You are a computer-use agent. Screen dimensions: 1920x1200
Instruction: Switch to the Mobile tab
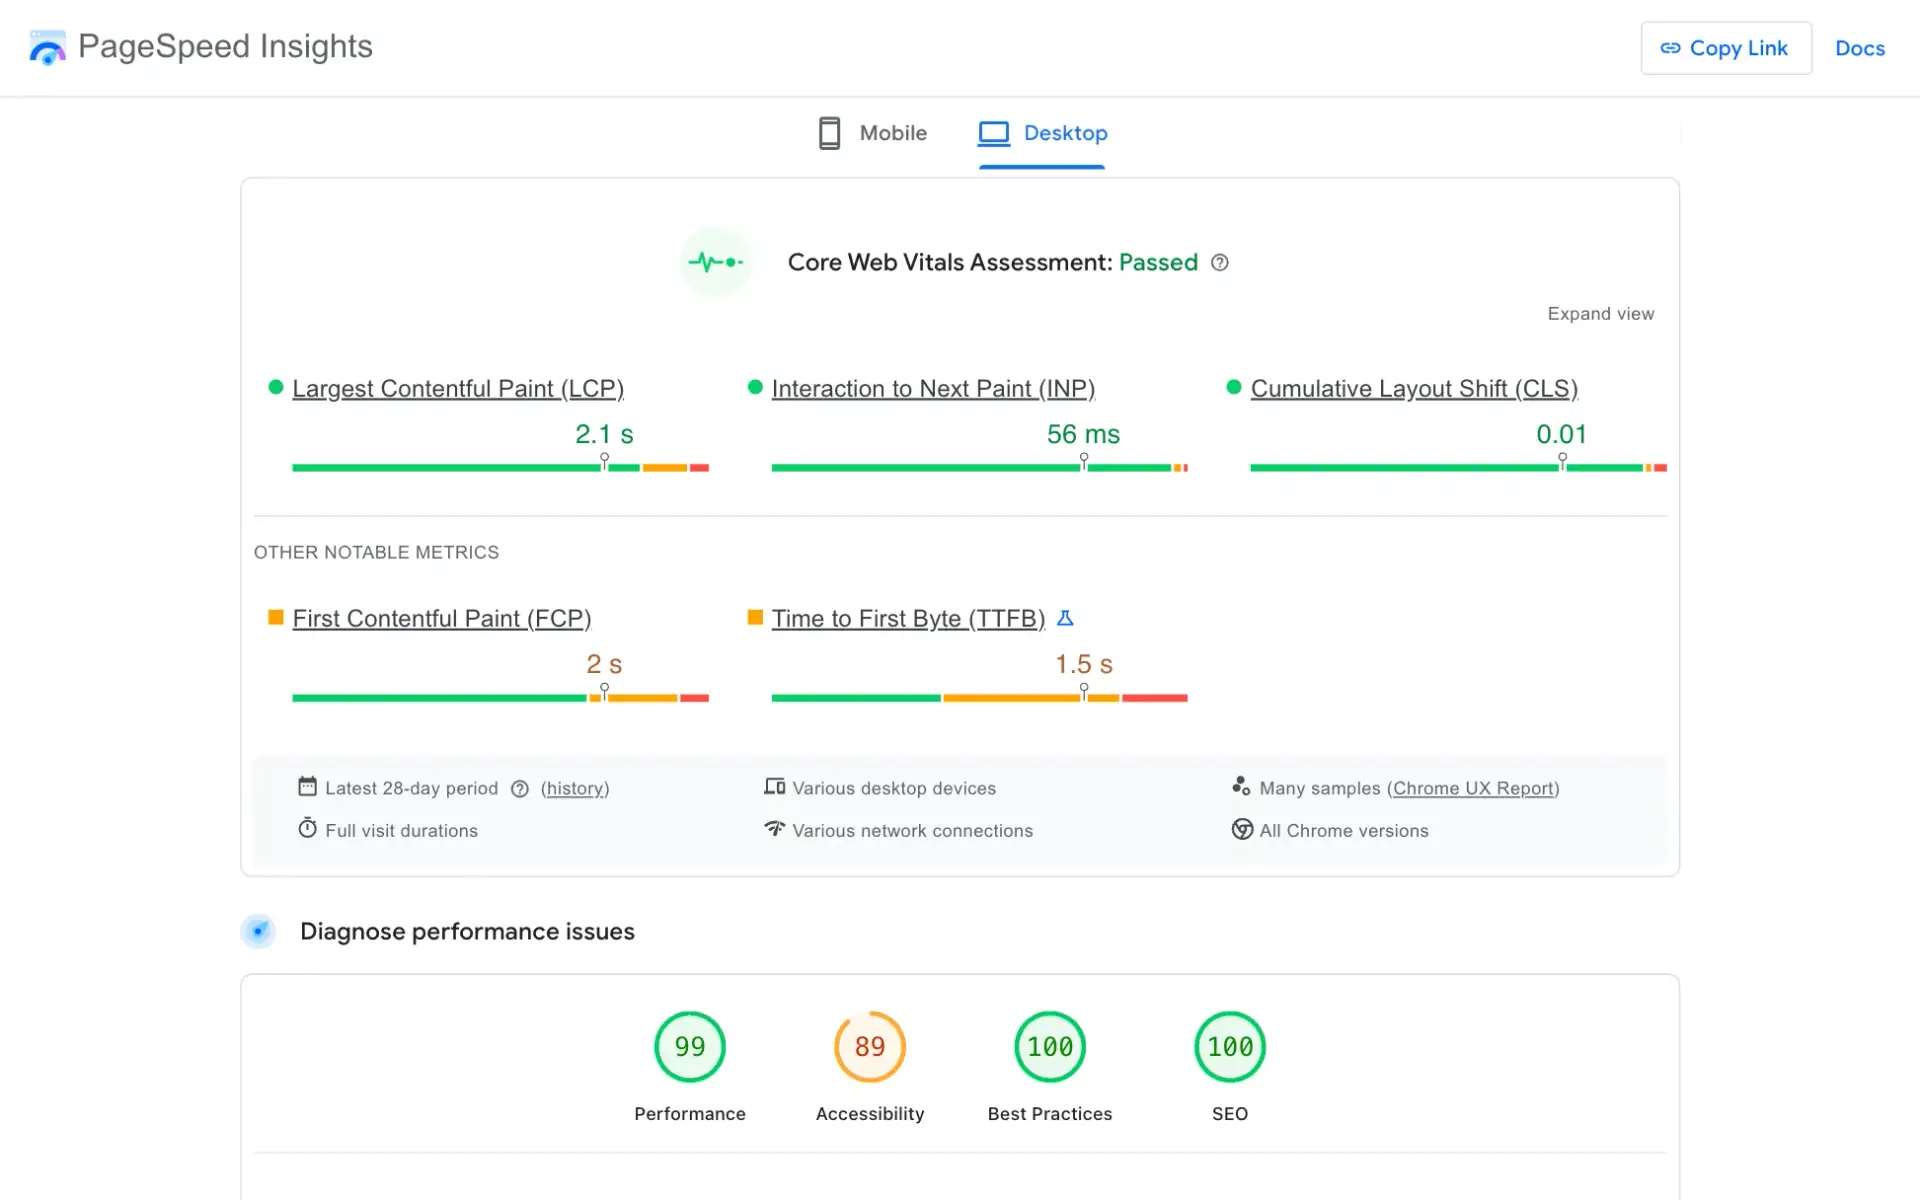[873, 134]
